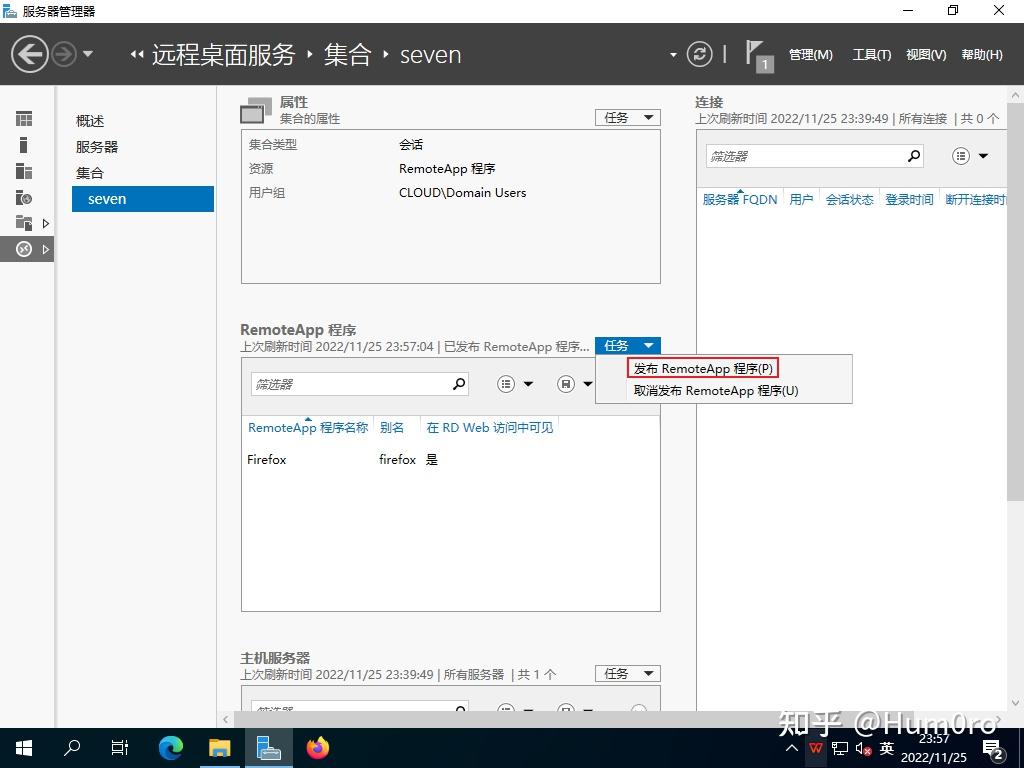This screenshot has width=1024, height=768.
Task: Click the vertical scrollbar on right
Action: [1016, 300]
